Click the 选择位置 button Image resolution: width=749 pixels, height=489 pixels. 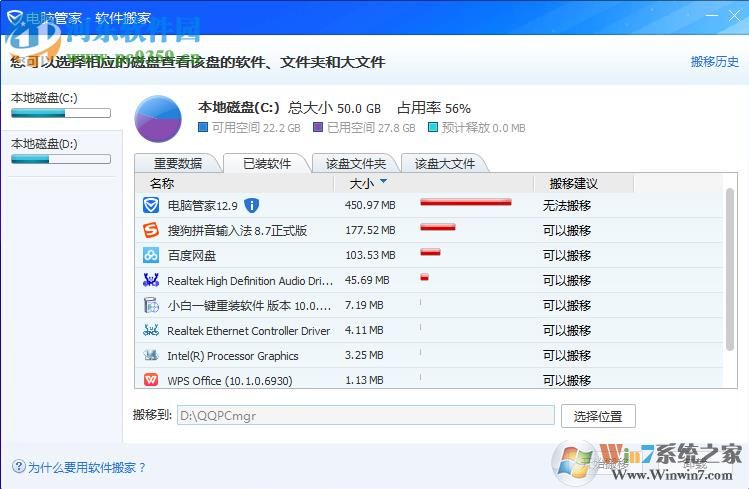[598, 416]
